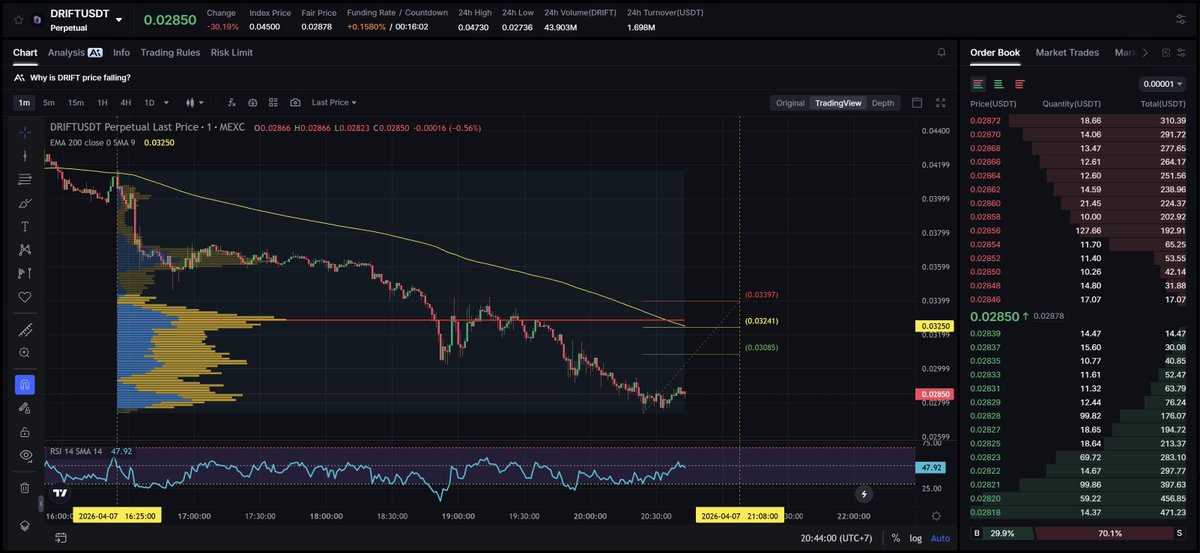Image resolution: width=1200 pixels, height=553 pixels.
Task: Click the price alert bell icon
Action: point(941,52)
